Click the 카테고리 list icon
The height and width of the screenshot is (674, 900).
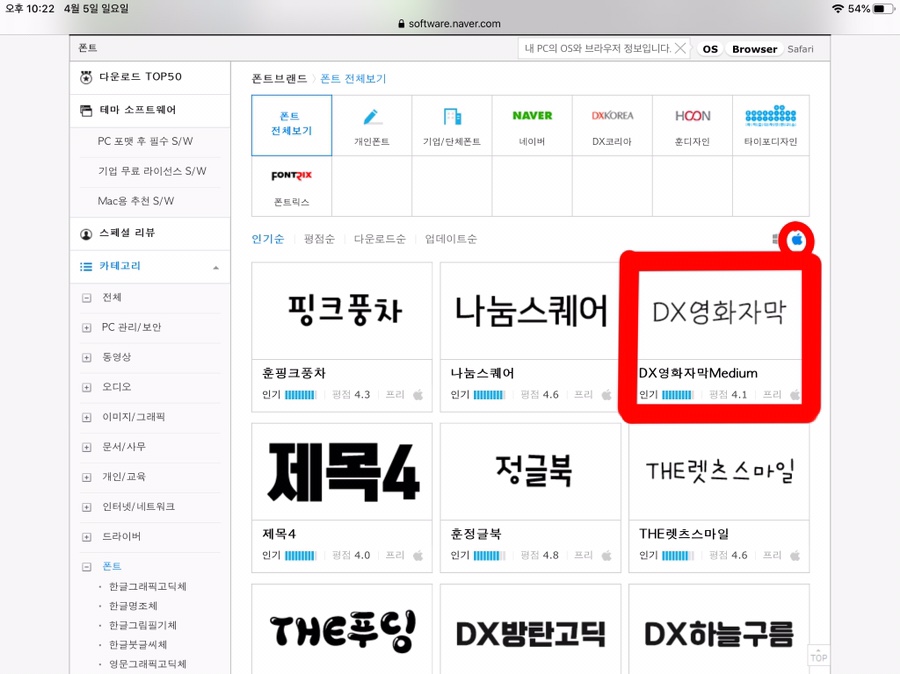[86, 266]
